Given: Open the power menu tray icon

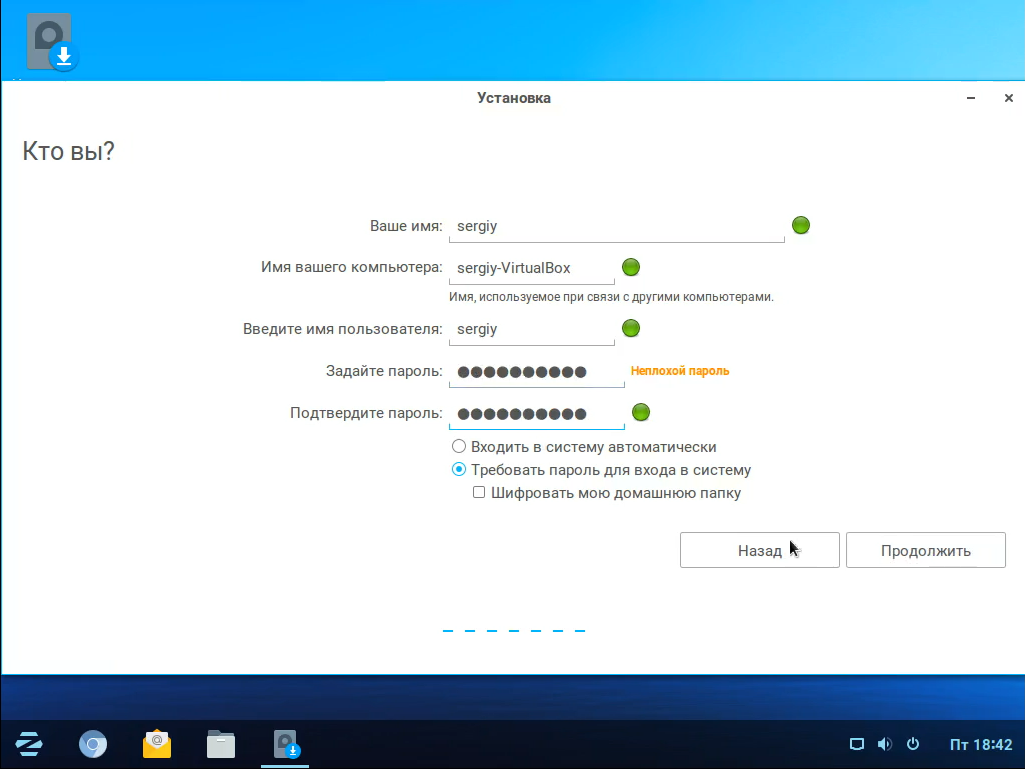Looking at the screenshot, I should 912,744.
